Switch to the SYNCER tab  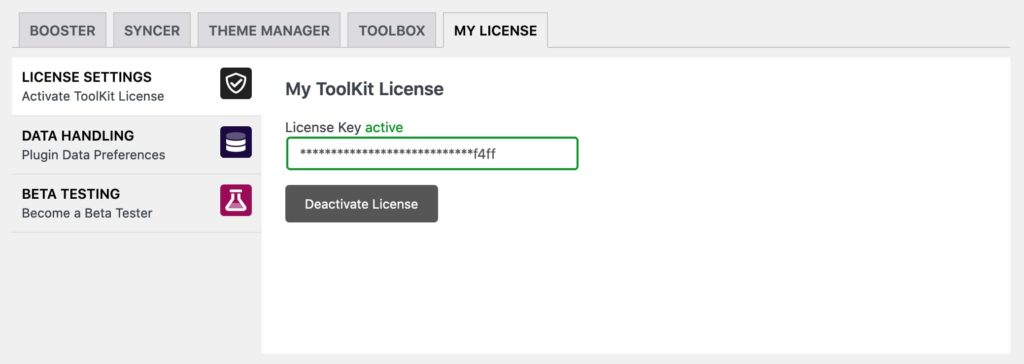click(152, 30)
